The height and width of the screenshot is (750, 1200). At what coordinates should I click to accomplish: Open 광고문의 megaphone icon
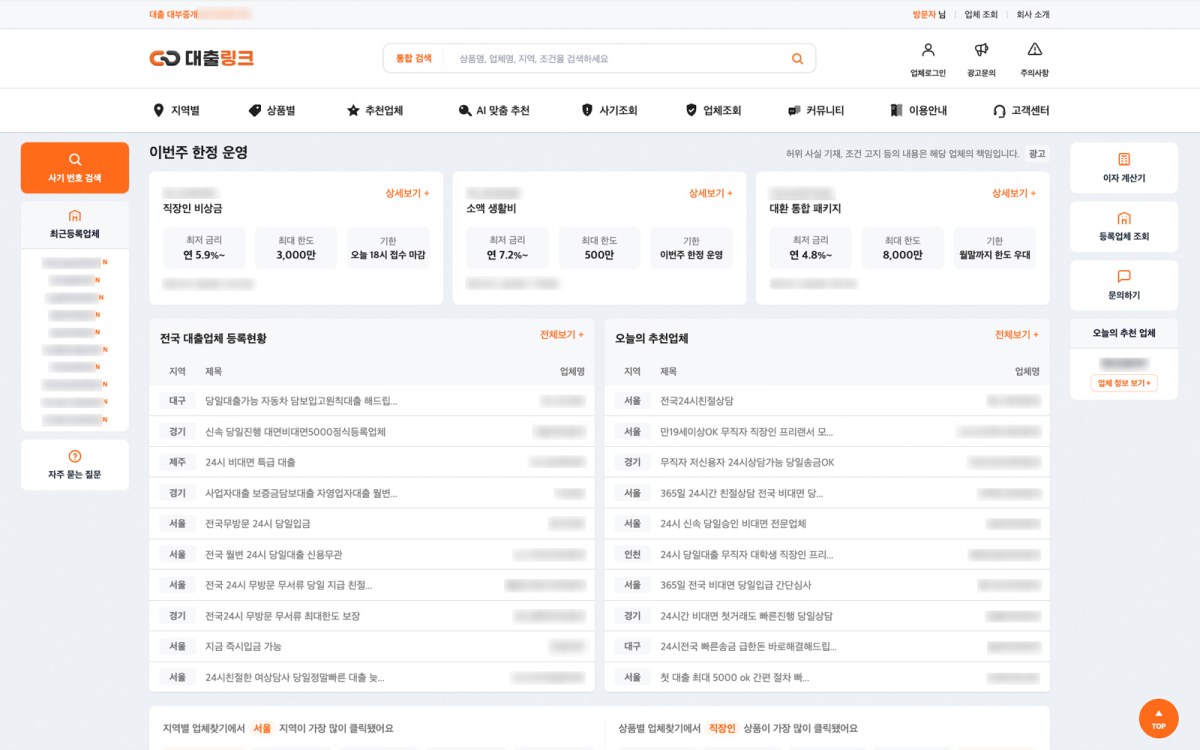click(x=981, y=49)
